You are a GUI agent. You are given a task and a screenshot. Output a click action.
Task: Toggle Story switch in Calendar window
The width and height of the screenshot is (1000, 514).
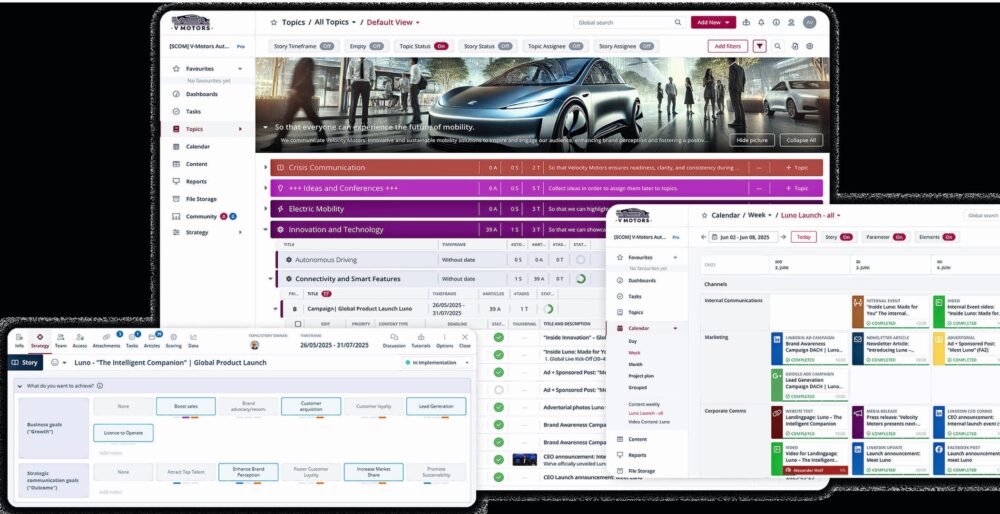tap(846, 237)
